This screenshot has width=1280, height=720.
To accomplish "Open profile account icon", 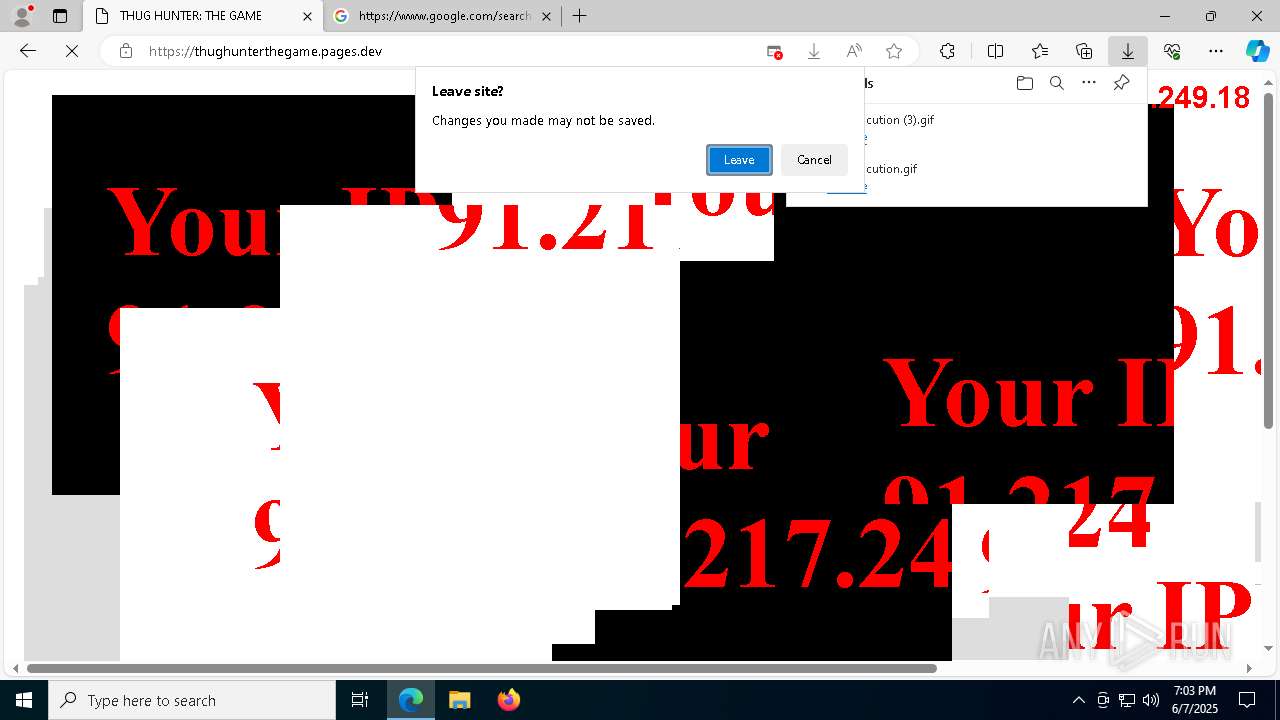I will coord(22,16).
